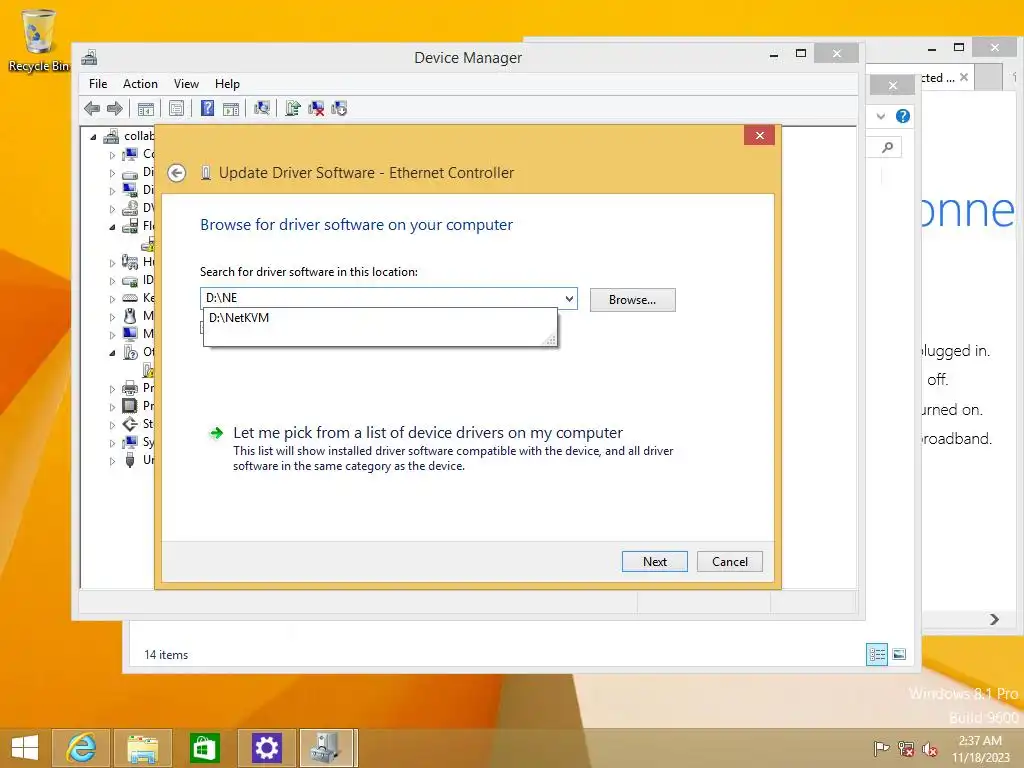This screenshot has height=768, width=1024.
Task: Collapse the root computer node in device tree
Action: point(93,137)
